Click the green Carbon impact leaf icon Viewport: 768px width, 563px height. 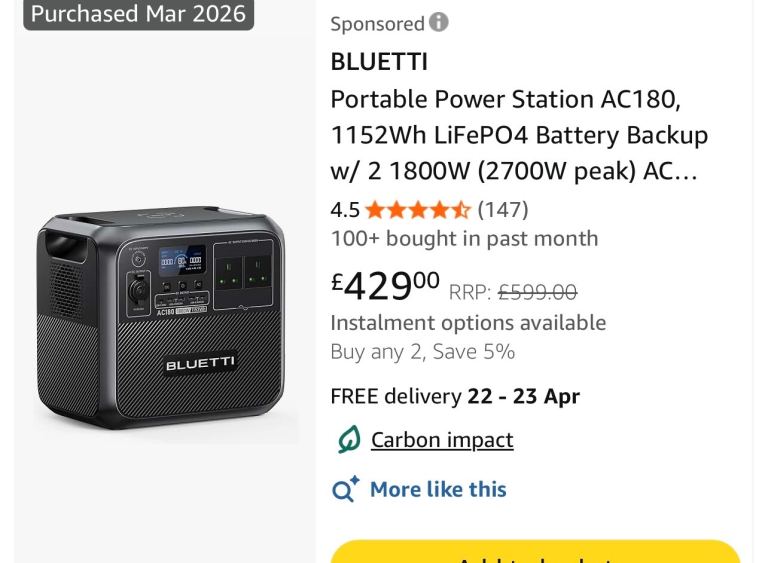[348, 440]
